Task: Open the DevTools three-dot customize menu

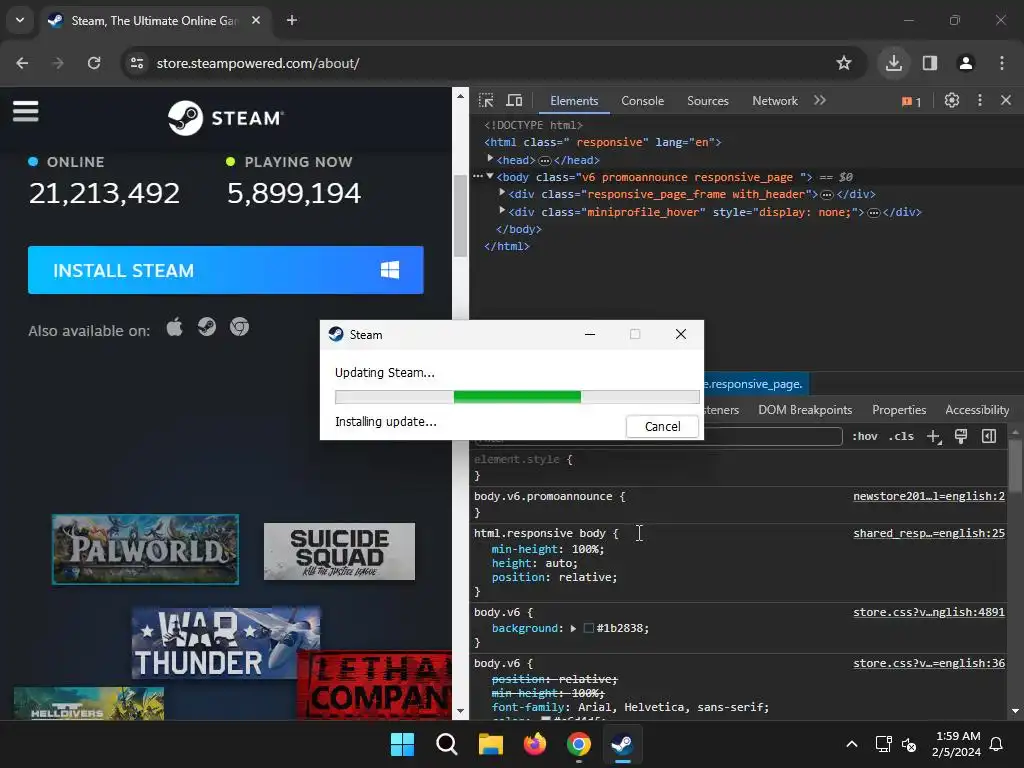Action: pos(980,101)
